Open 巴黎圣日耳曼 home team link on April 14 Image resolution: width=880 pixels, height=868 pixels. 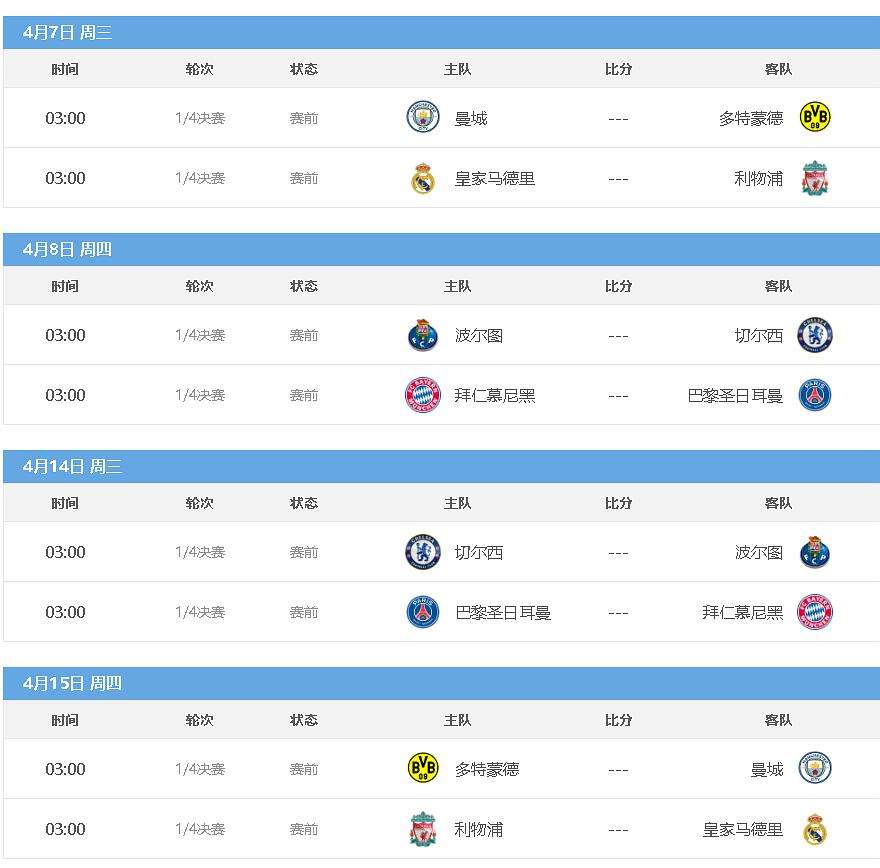pyautogui.click(x=503, y=612)
